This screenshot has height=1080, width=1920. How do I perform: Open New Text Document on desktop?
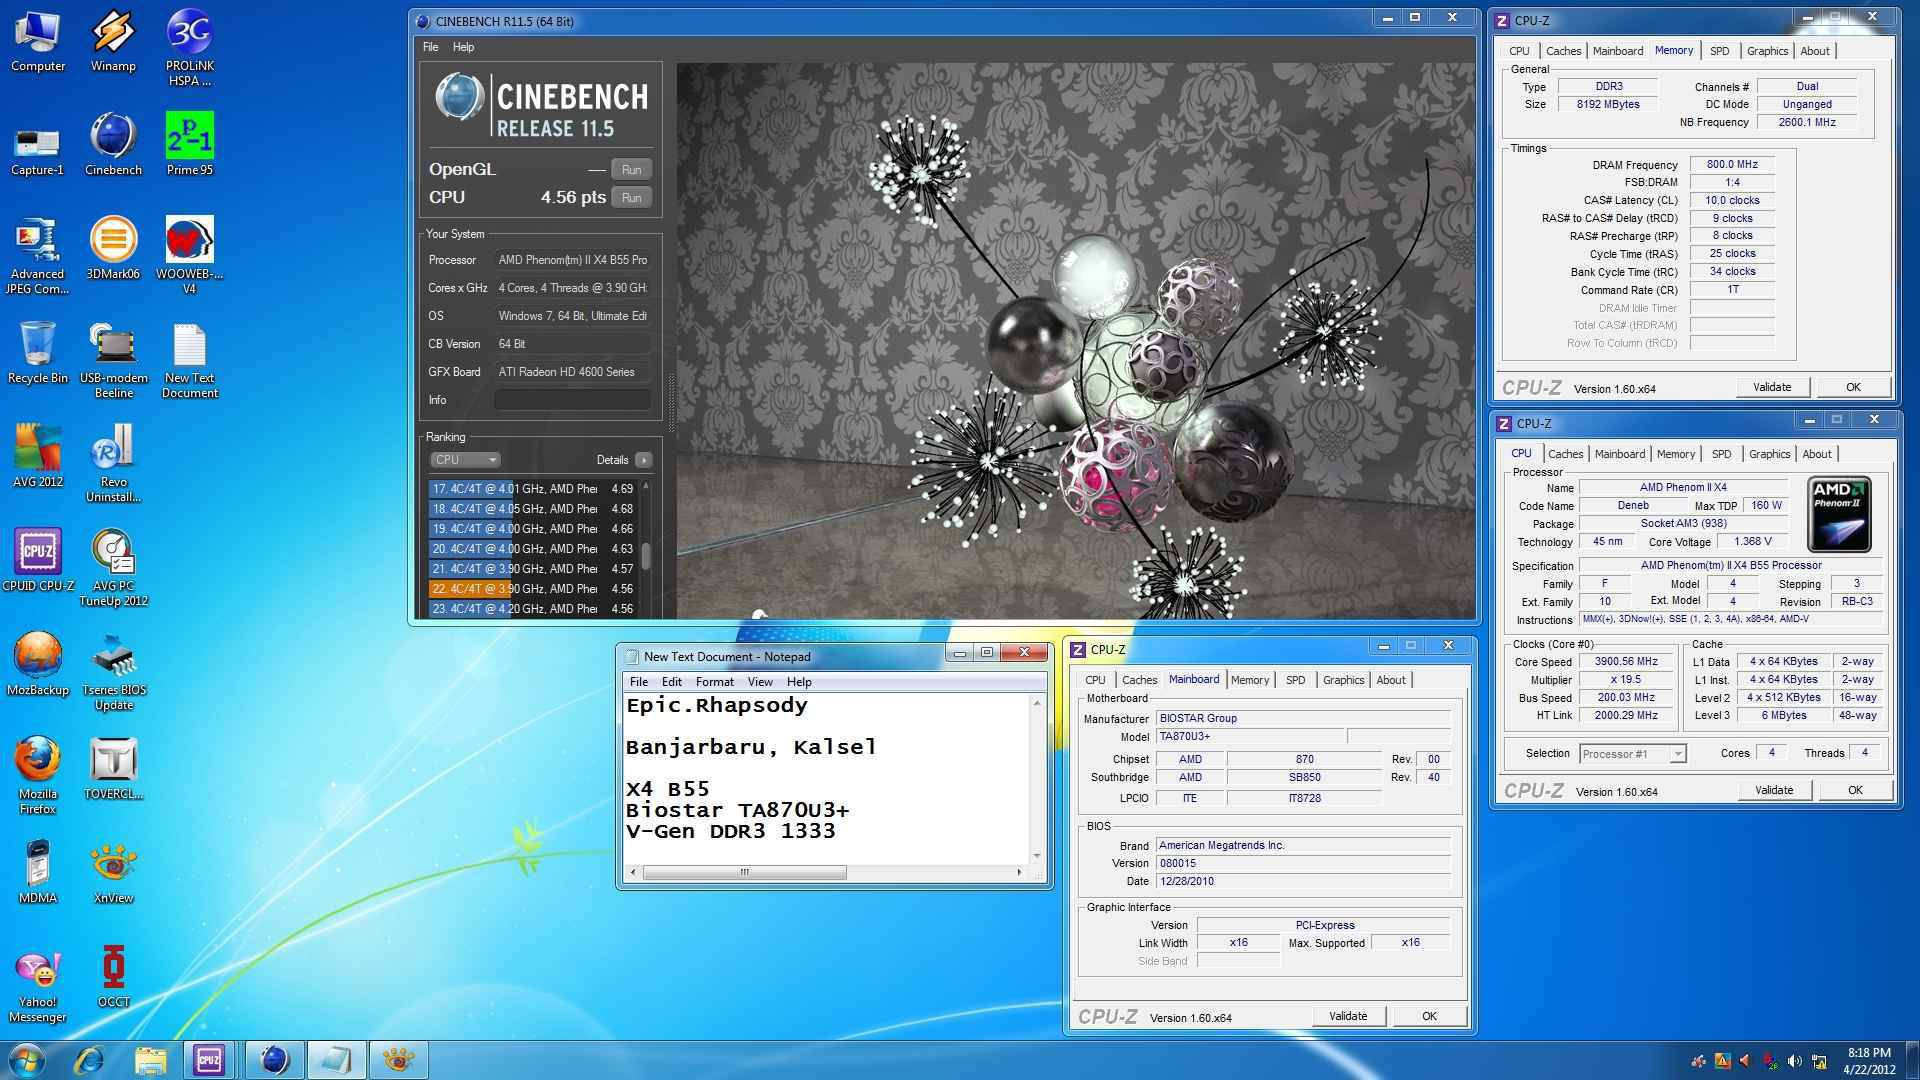click(189, 360)
